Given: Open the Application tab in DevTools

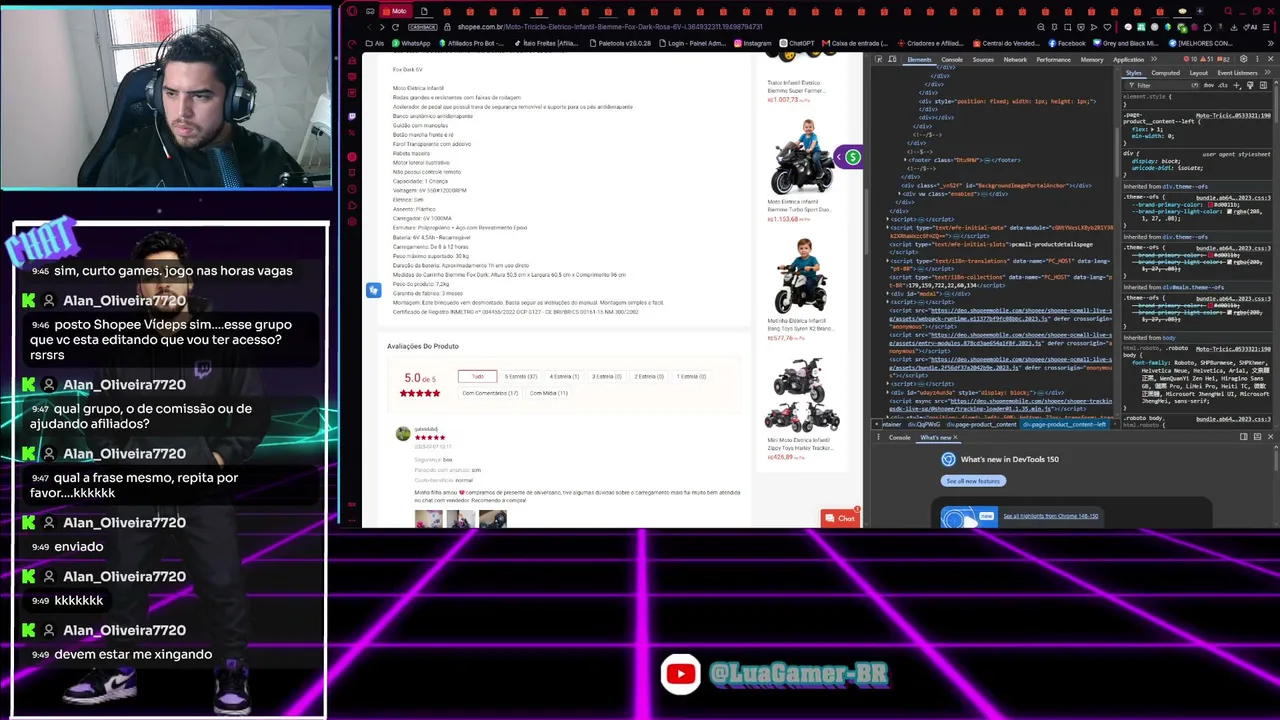Looking at the screenshot, I should (x=1128, y=59).
